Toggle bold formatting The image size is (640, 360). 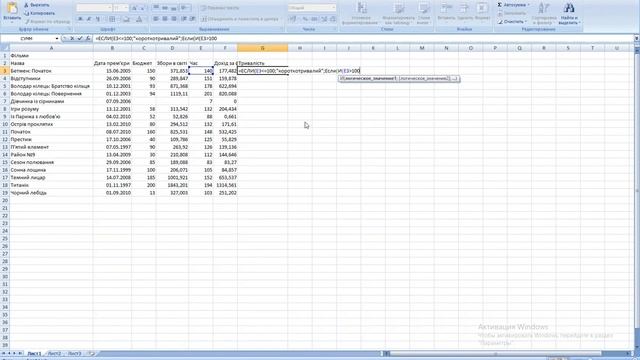[80, 19]
